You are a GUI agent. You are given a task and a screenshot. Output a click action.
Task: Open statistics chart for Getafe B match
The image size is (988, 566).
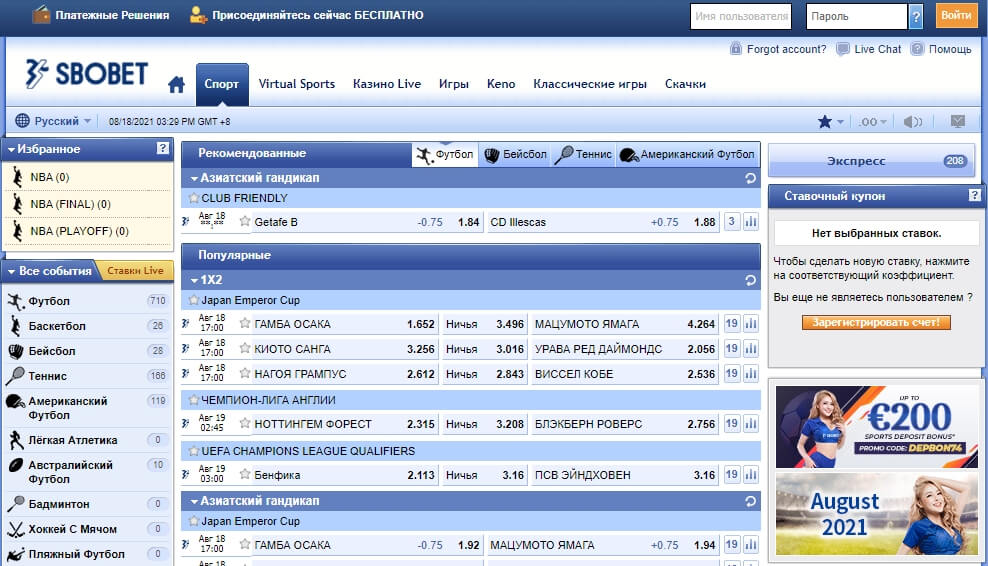(x=751, y=222)
